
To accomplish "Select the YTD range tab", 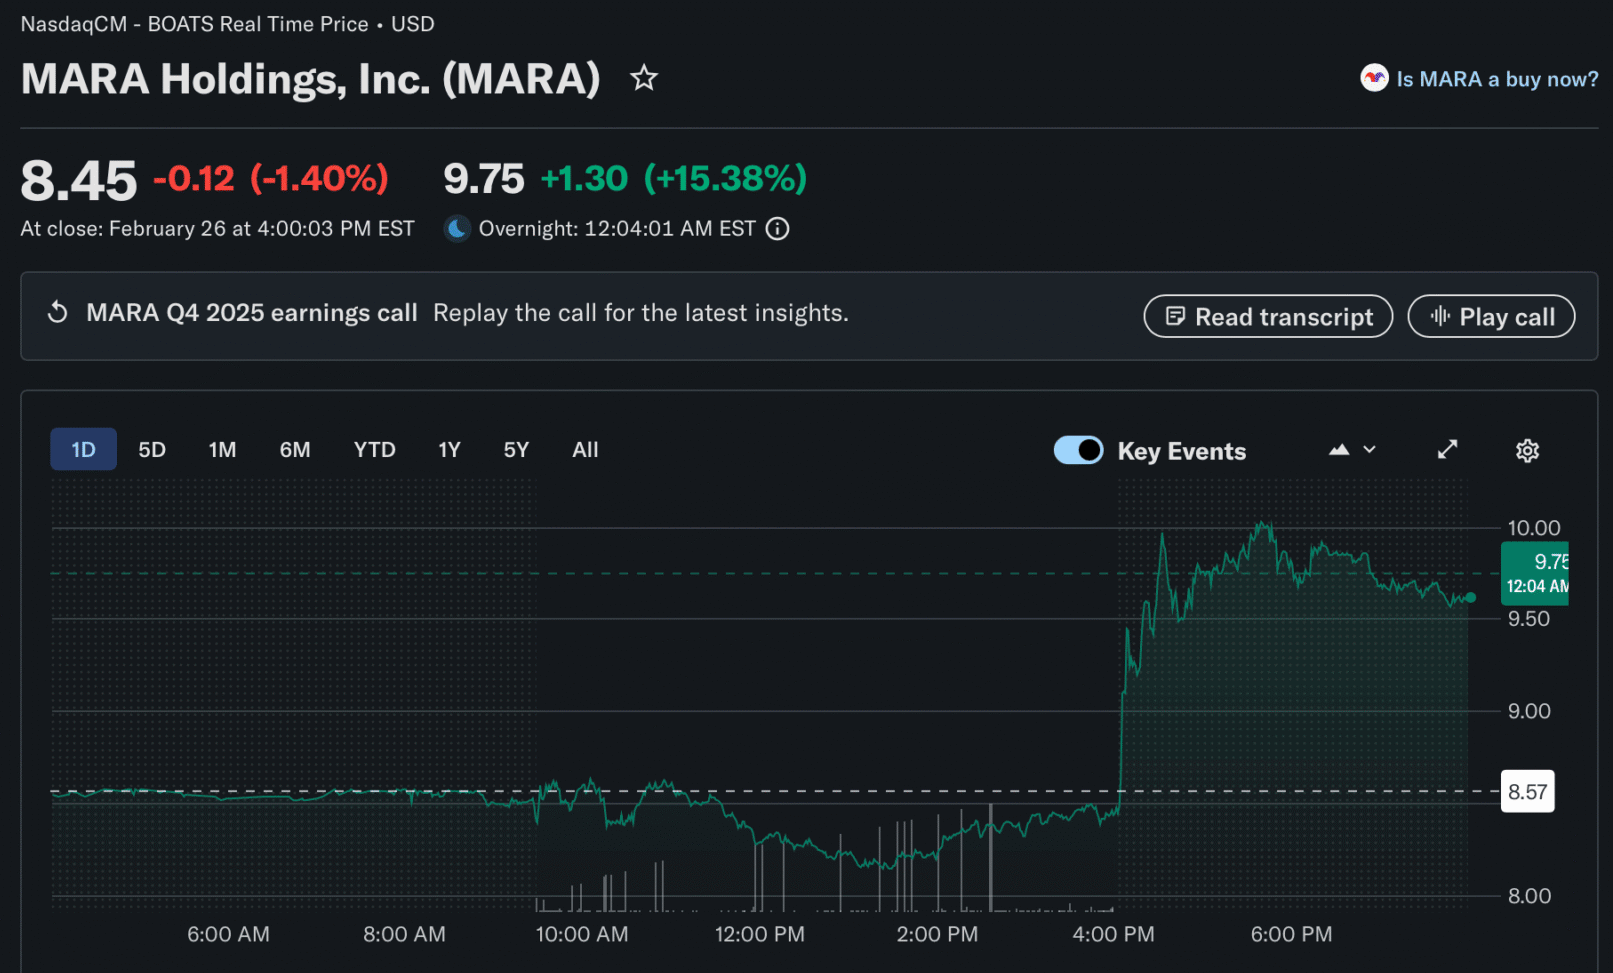I will click(374, 450).
